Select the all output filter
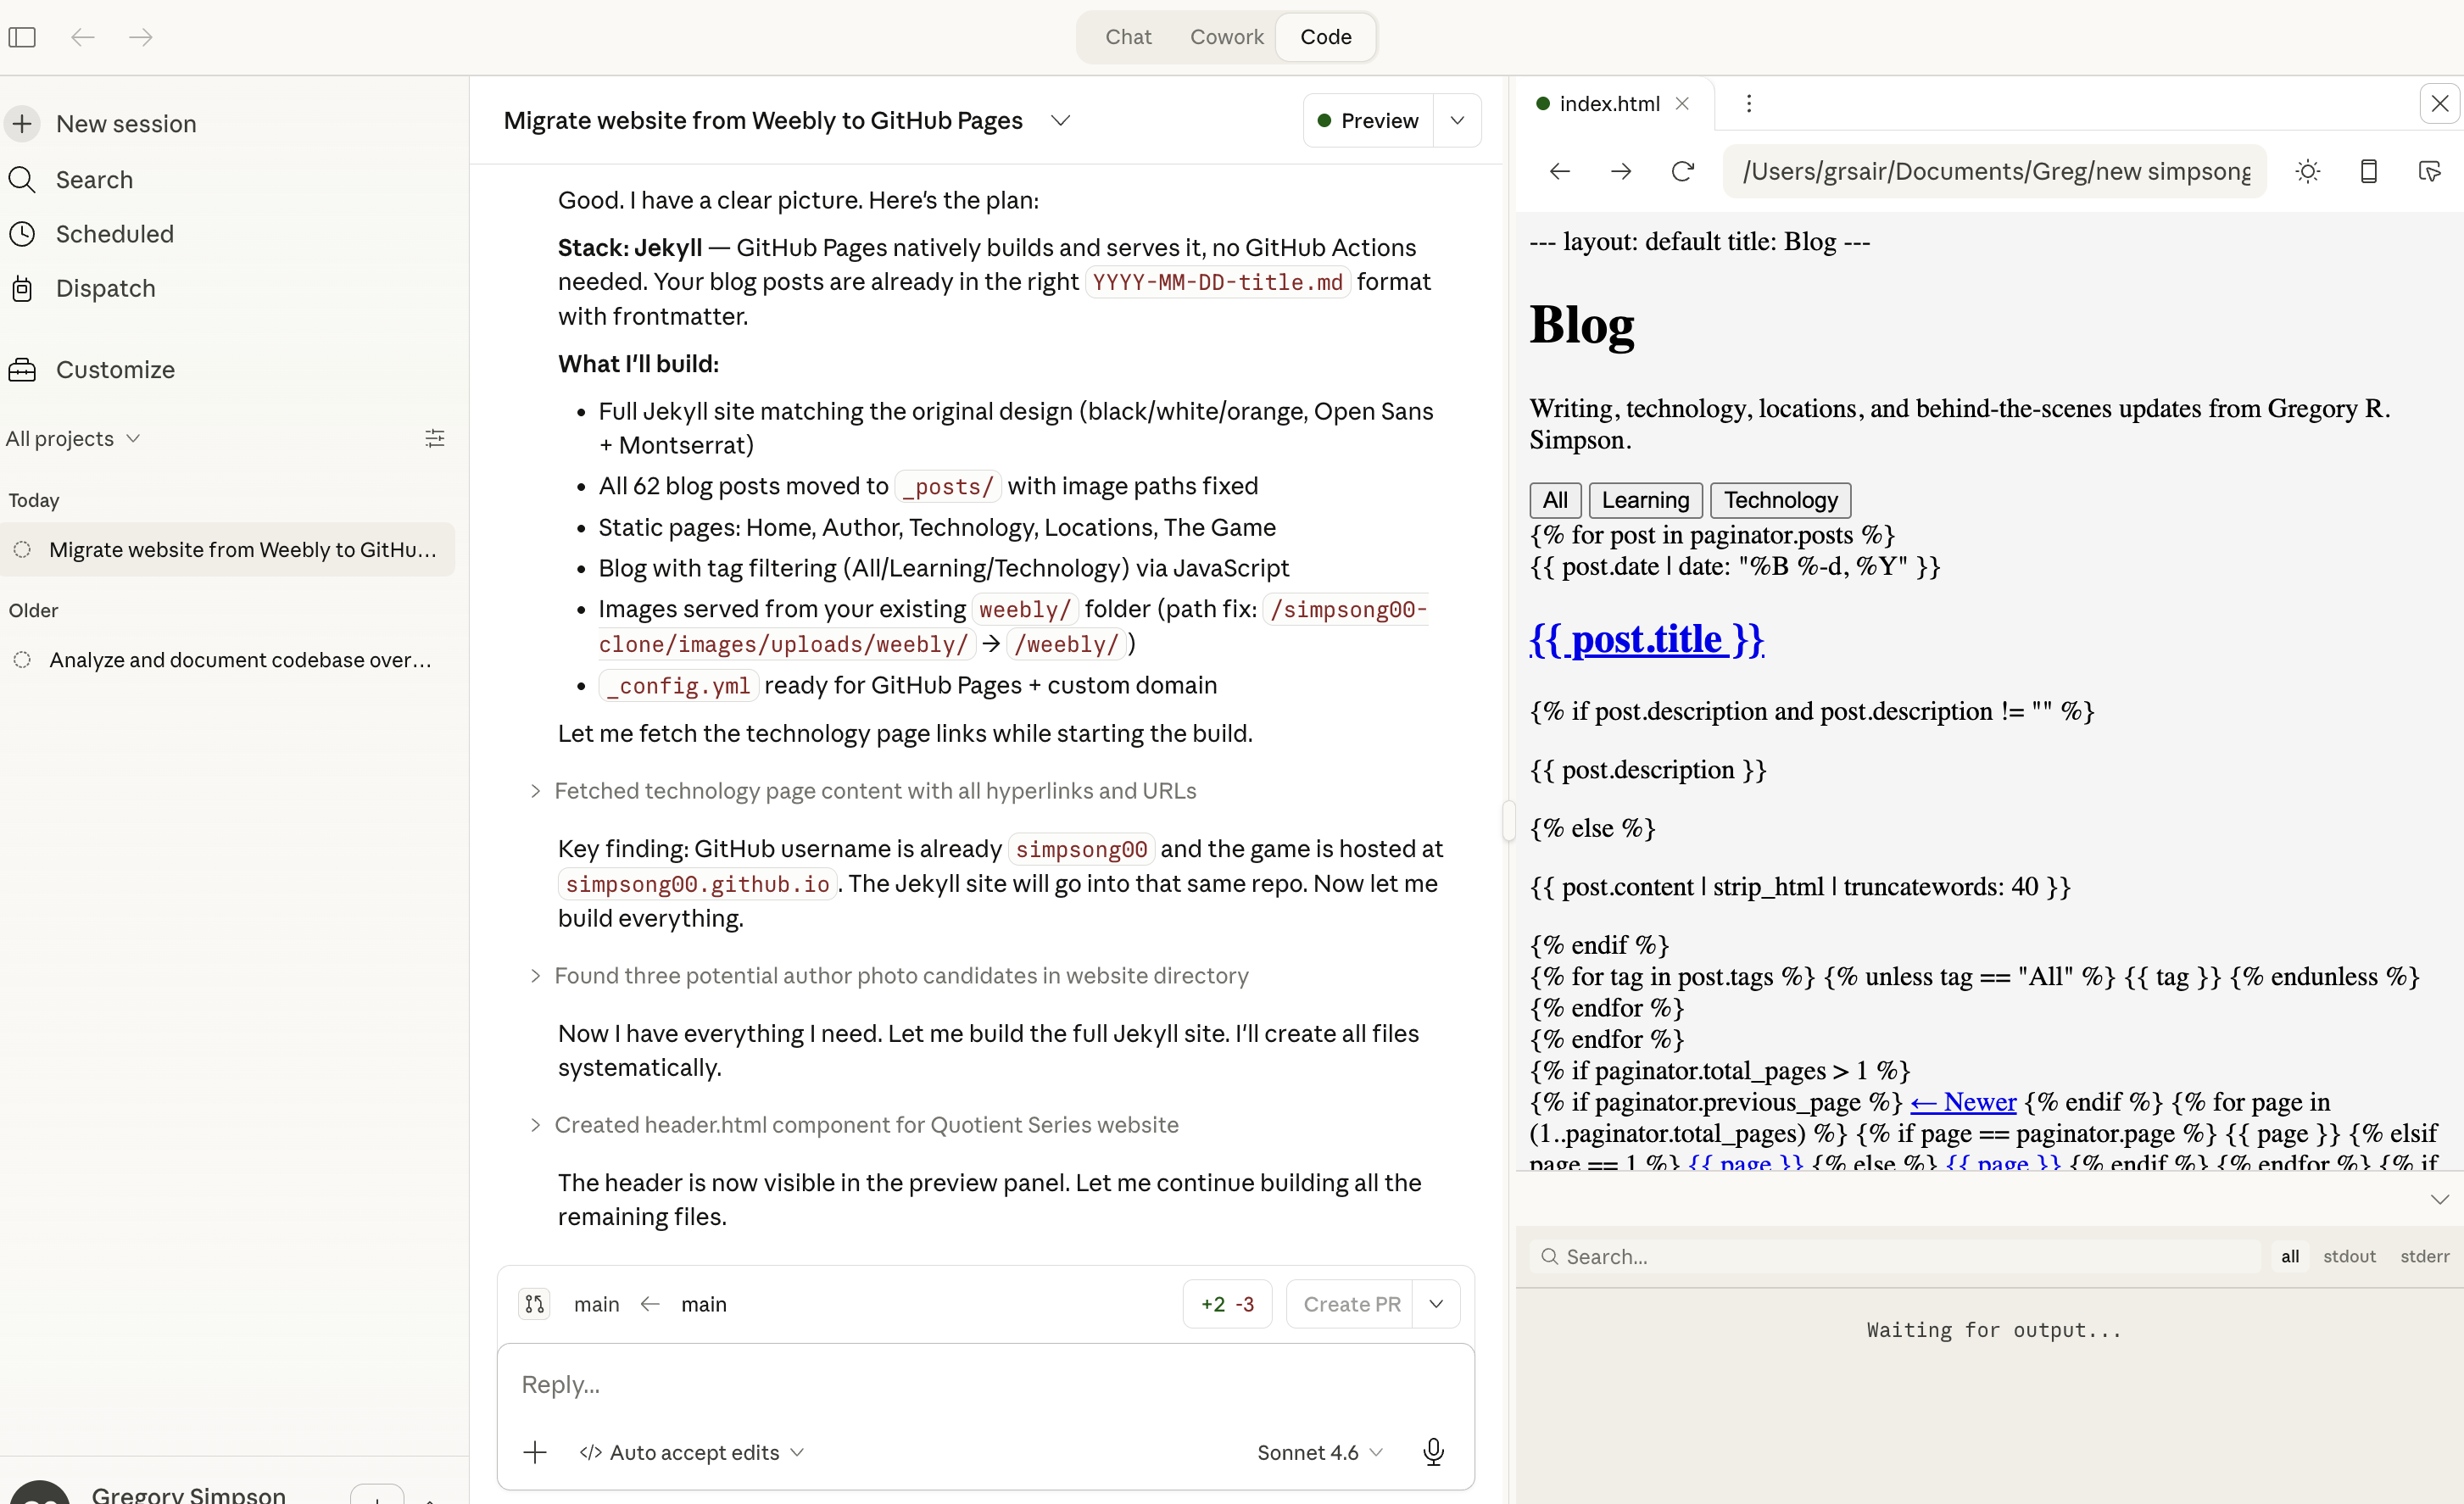Screen dimensions: 2464x1504 pyautogui.click(x=2289, y=1256)
